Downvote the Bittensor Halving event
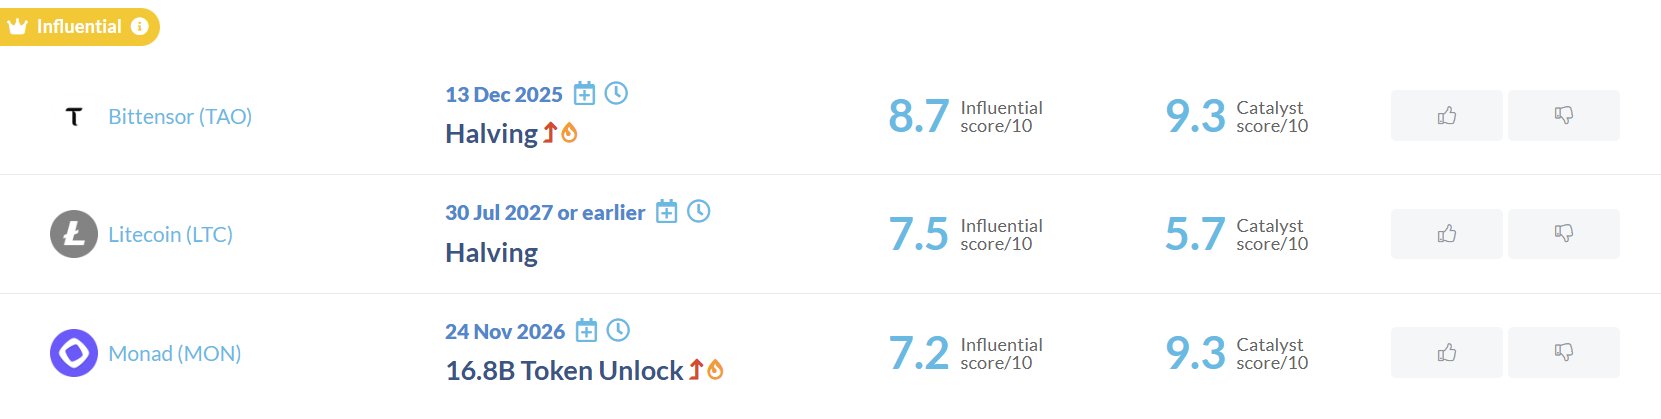This screenshot has width=1661, height=419. pyautogui.click(x=1563, y=116)
